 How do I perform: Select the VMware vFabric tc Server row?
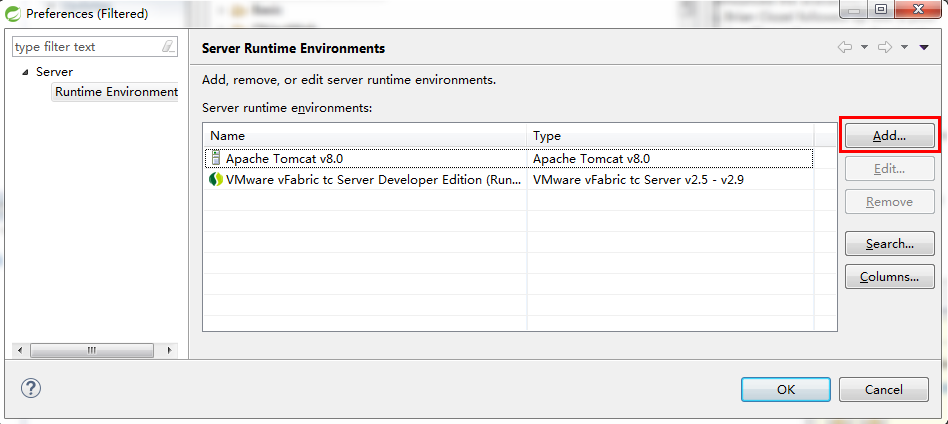(508, 180)
